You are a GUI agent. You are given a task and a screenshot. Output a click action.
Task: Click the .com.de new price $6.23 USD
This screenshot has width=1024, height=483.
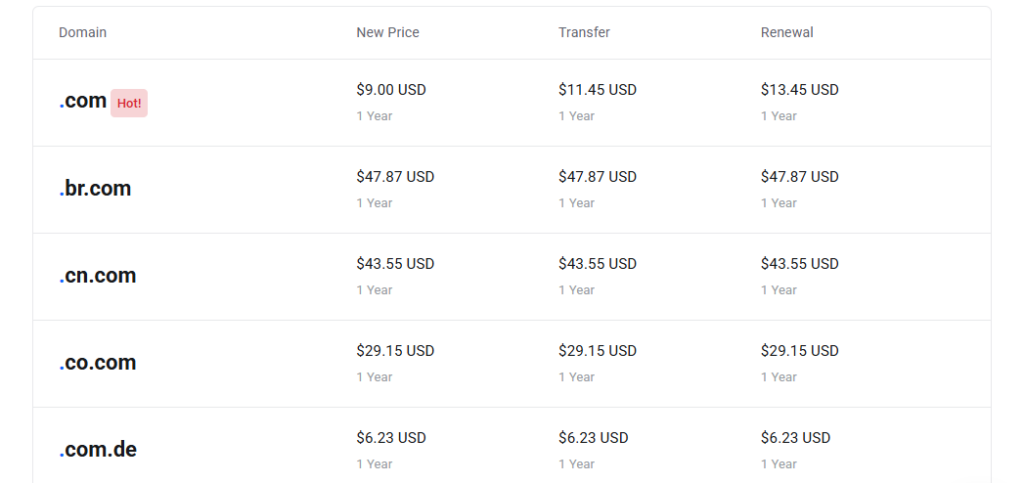pyautogui.click(x=391, y=438)
